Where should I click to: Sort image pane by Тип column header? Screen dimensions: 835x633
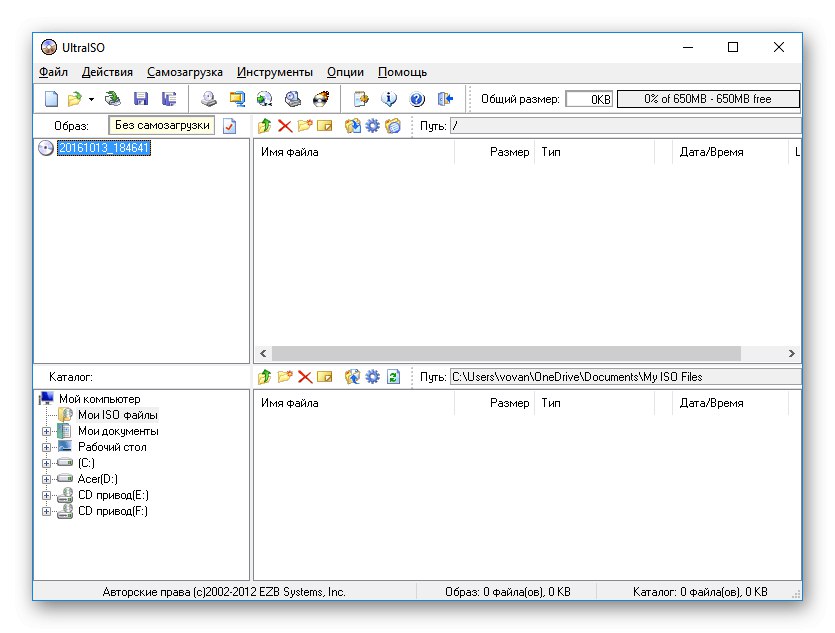595,152
